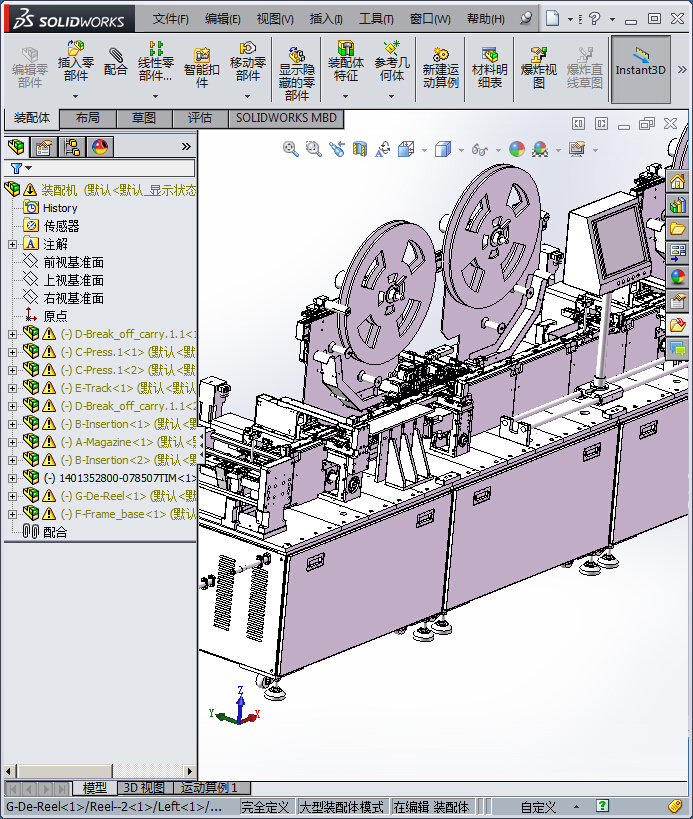The image size is (693, 819).
Task: Click the Previous View icon
Action: coord(337,149)
